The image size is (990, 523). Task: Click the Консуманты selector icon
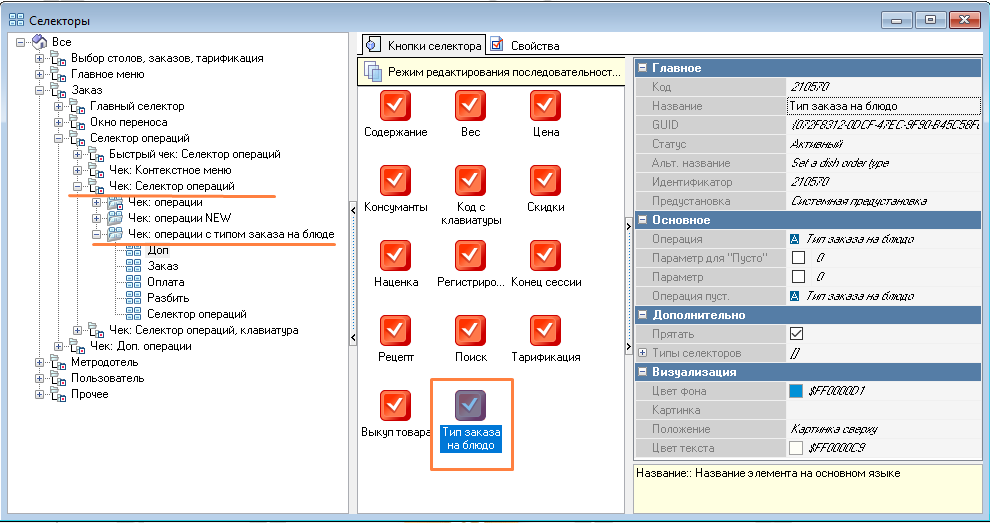pyautogui.click(x=396, y=181)
